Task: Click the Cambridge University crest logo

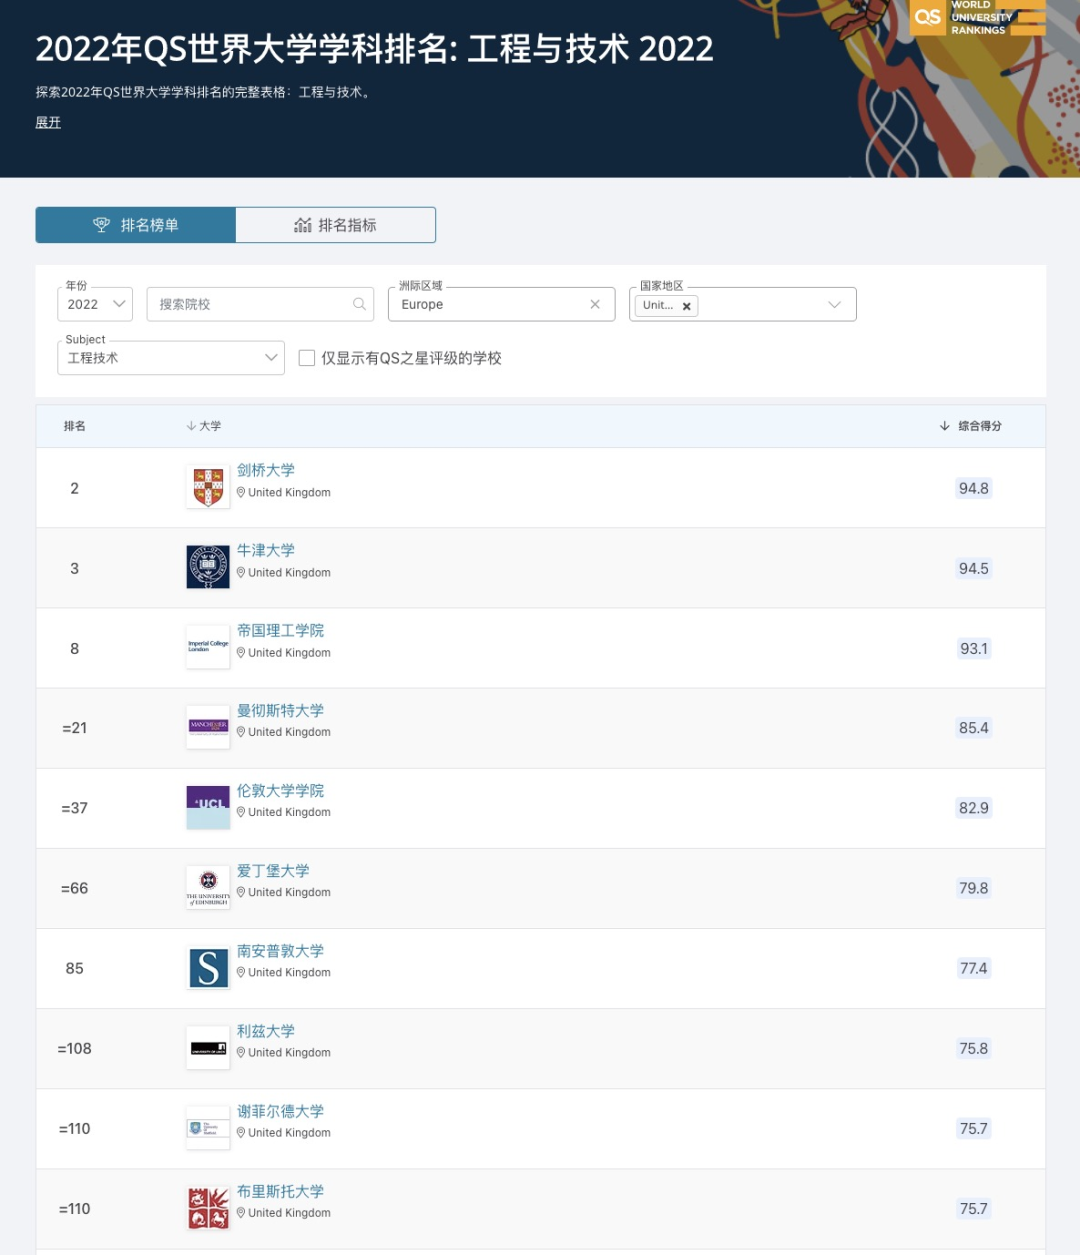Action: click(208, 487)
